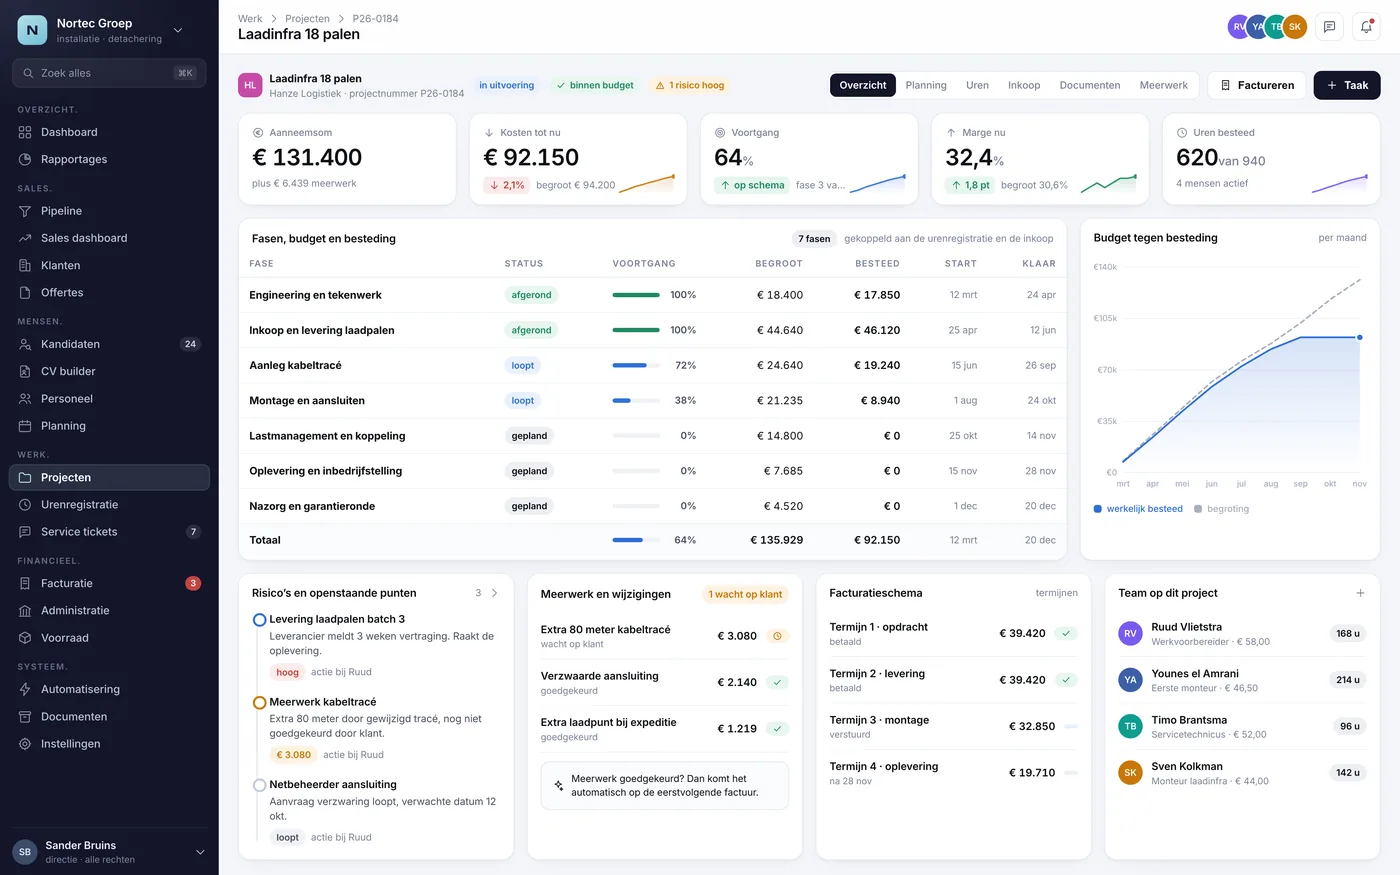Go to the Meerwerk tab
Screen dimensions: 1400x875
pyautogui.click(x=1164, y=85)
